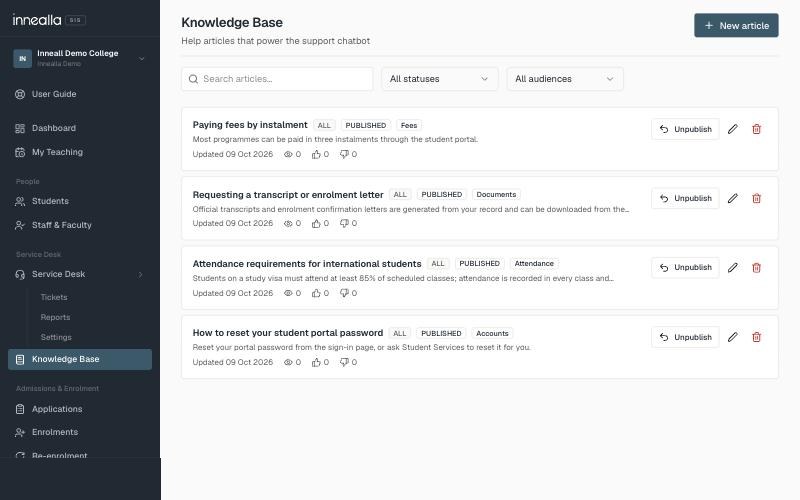The height and width of the screenshot is (500, 800).
Task: Edit the Attendance requirements article
Action: (732, 267)
